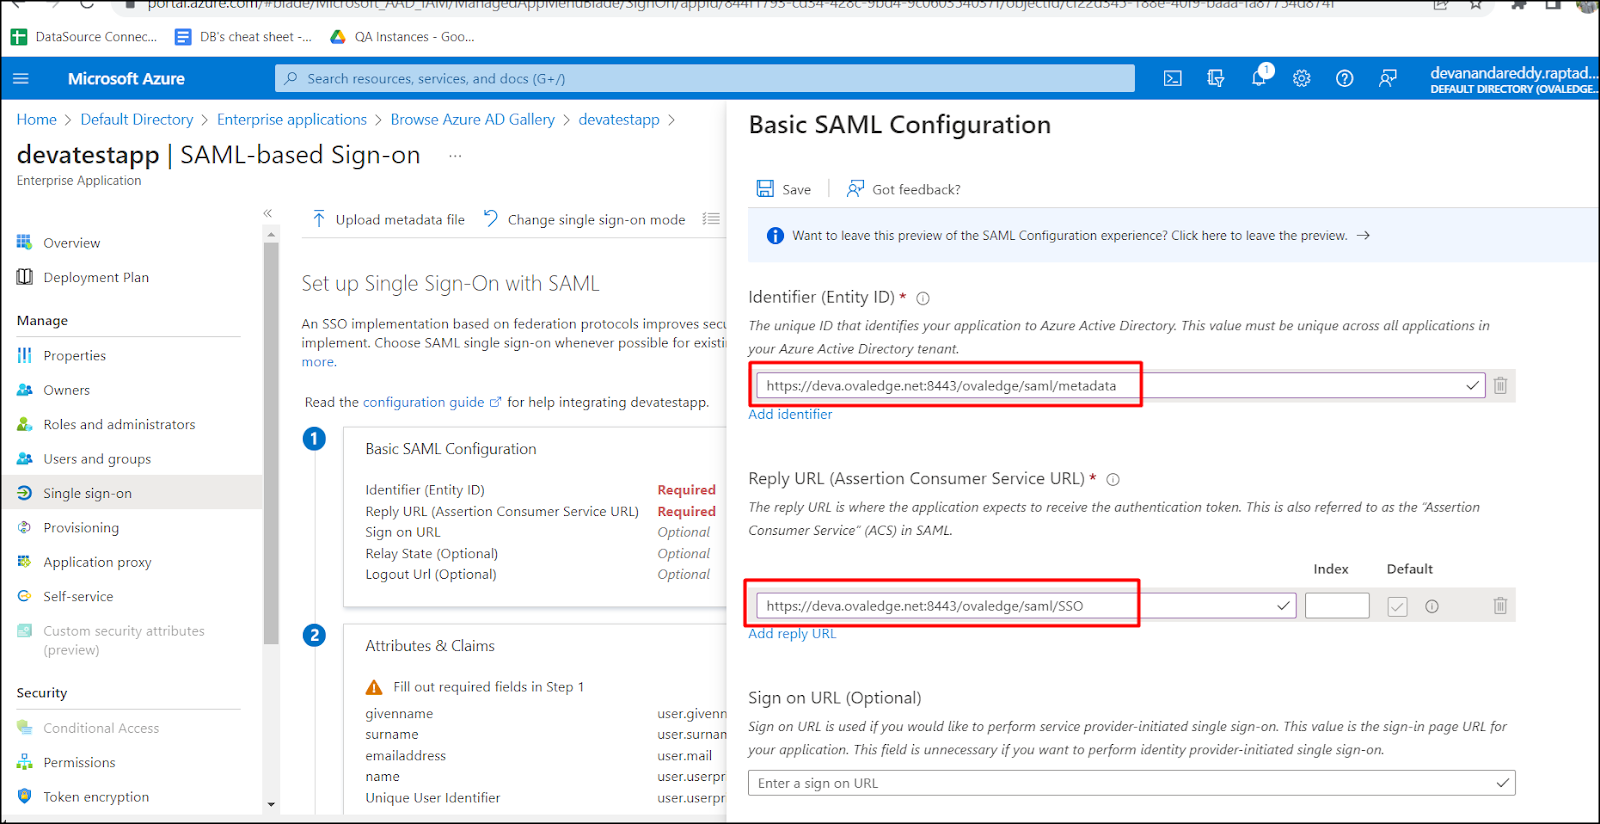Open the devanandareddy account menu
Screen dimensions: 1600x824
[x=1513, y=79]
